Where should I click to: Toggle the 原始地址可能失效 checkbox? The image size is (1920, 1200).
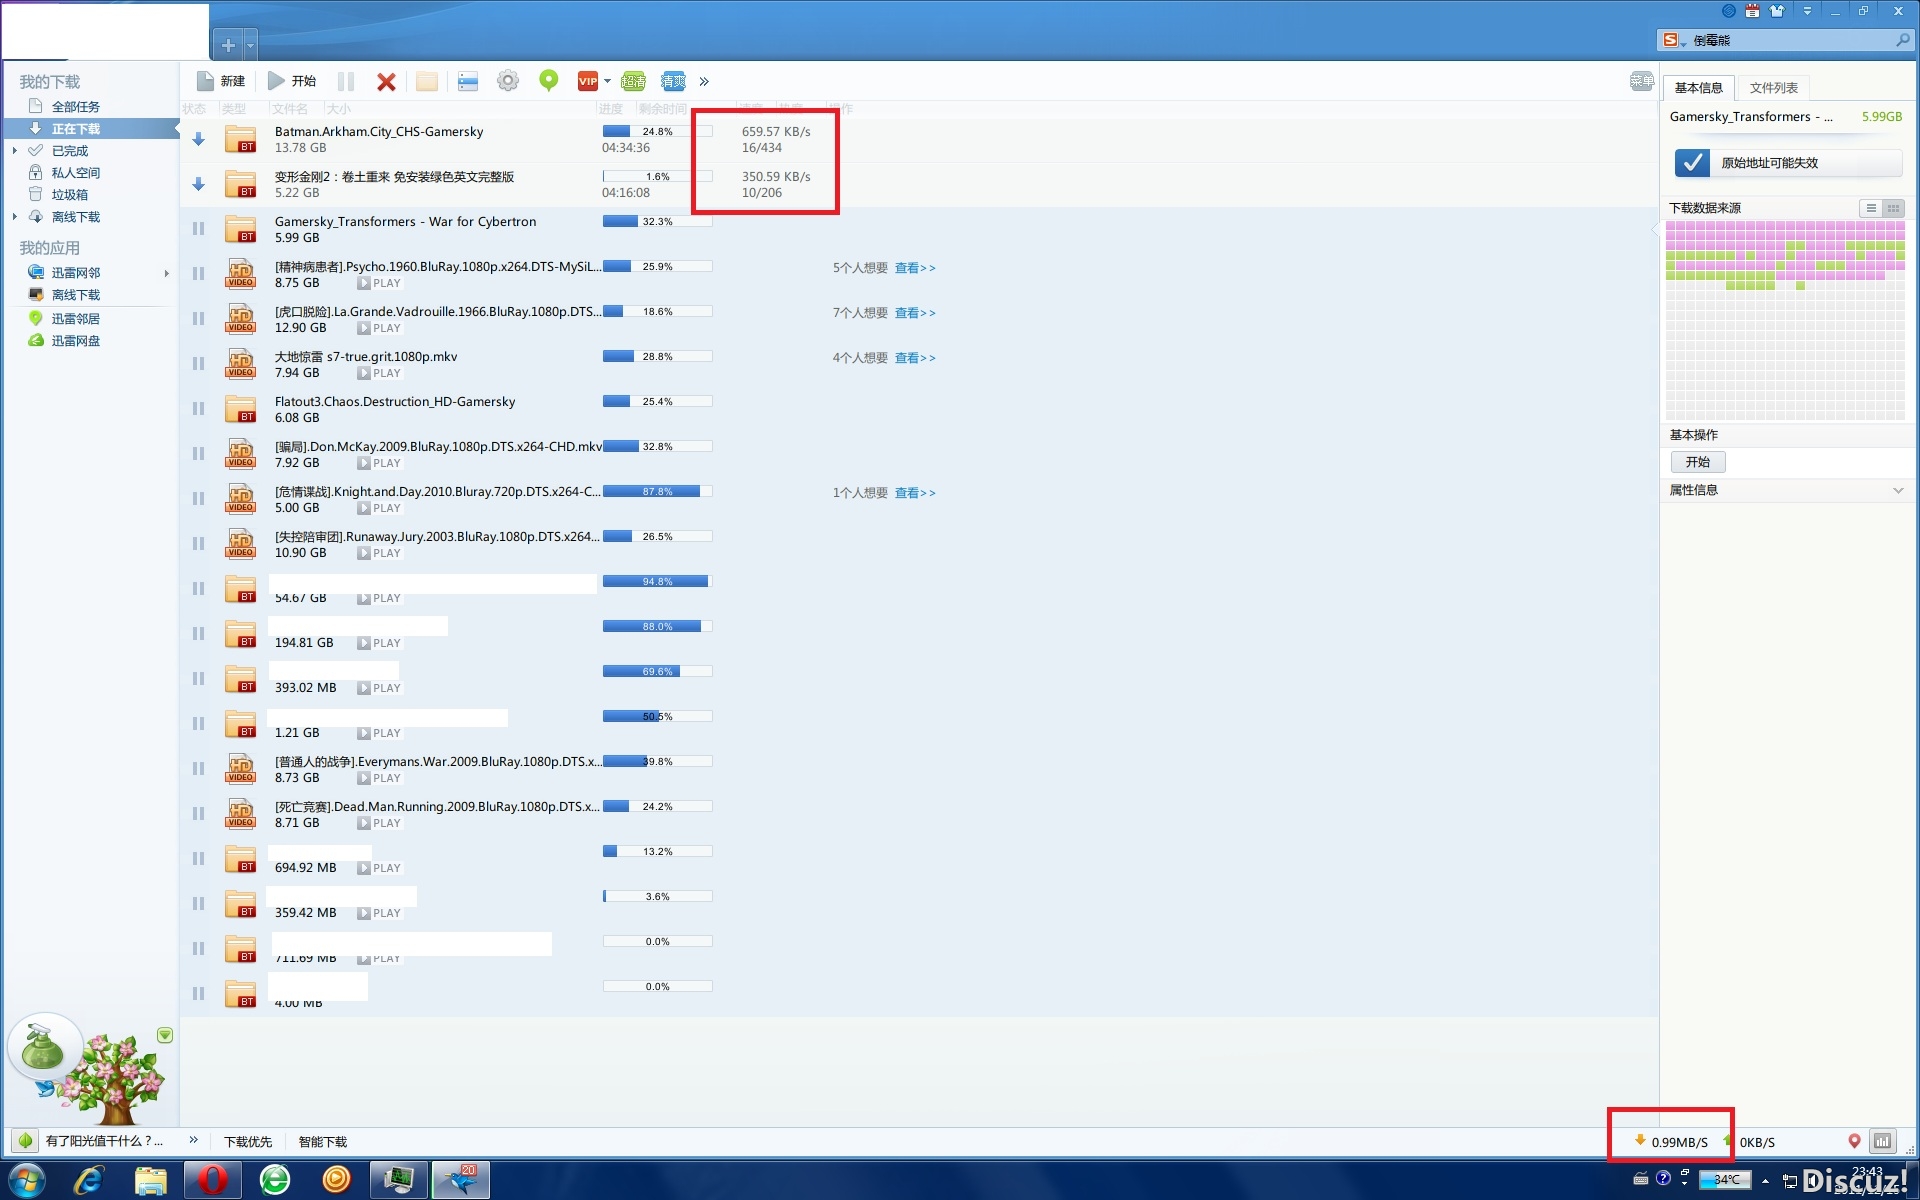point(1692,163)
